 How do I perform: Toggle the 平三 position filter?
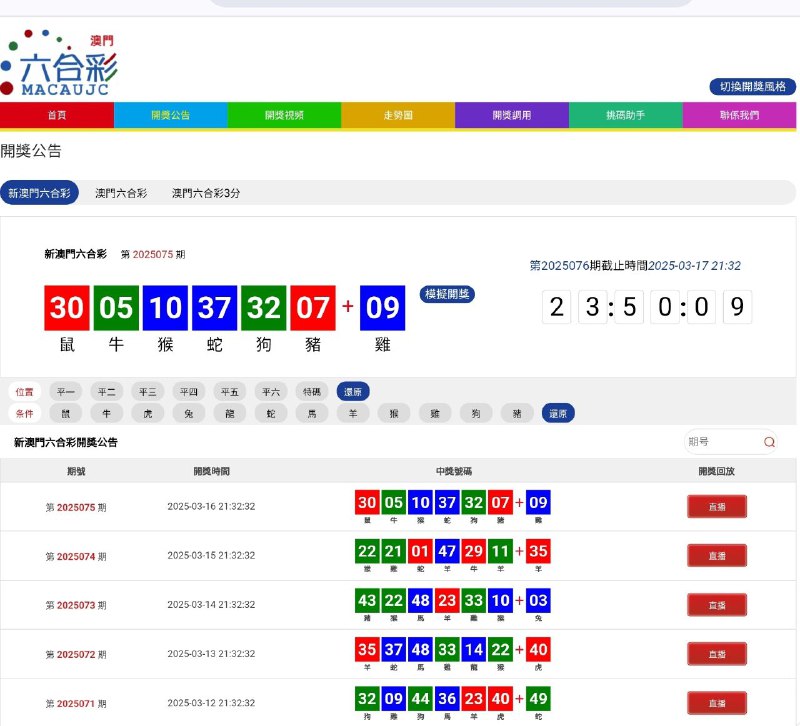coord(147,391)
